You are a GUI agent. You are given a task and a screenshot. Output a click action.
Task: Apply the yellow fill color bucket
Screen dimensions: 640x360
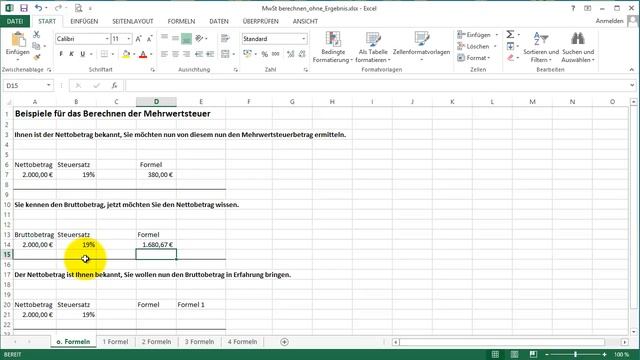click(126, 54)
